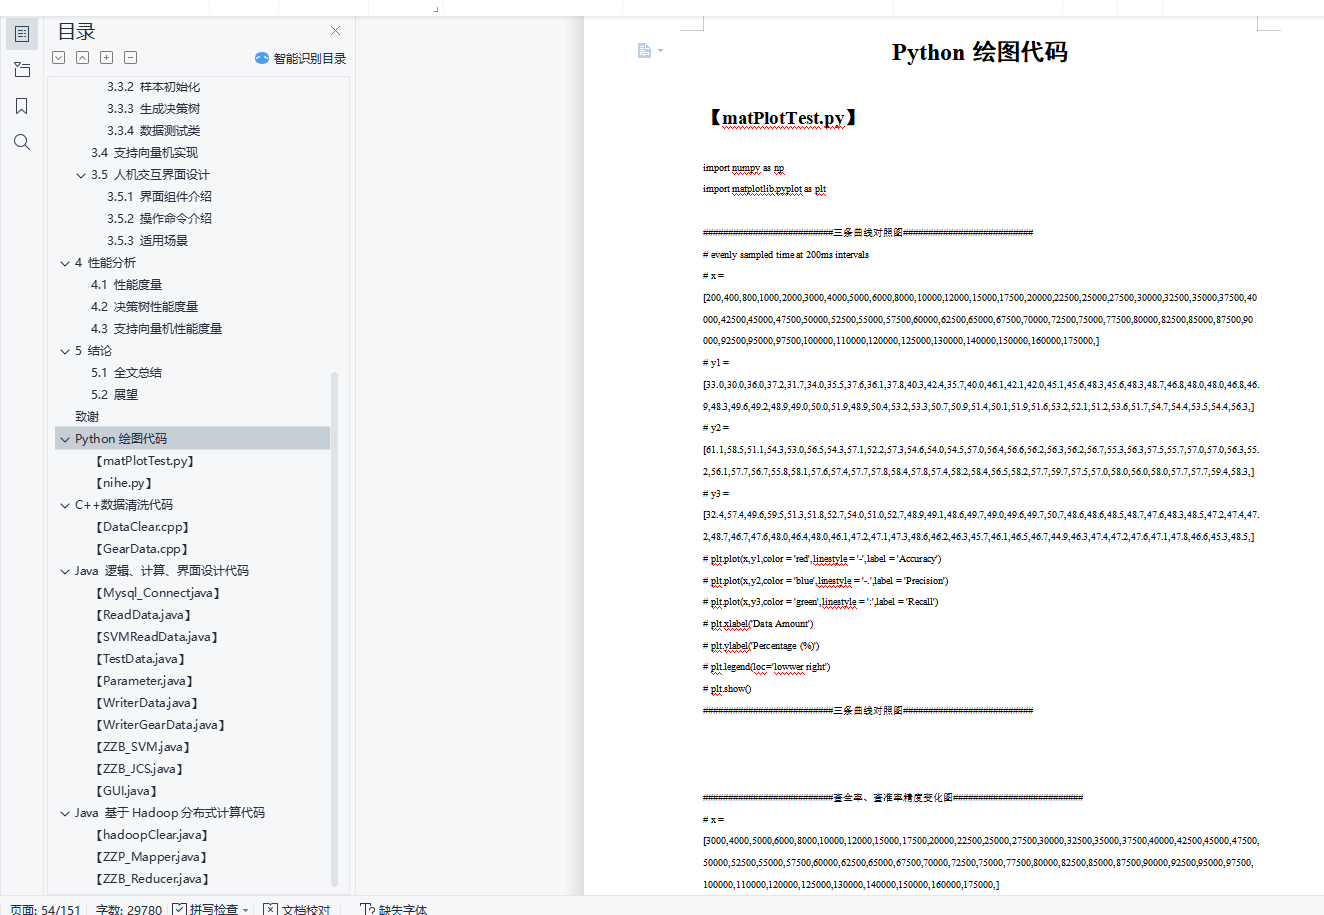Image resolution: width=1324 pixels, height=915 pixels.
Task: Collapse the 4 性能分析 section
Action: click(x=65, y=263)
